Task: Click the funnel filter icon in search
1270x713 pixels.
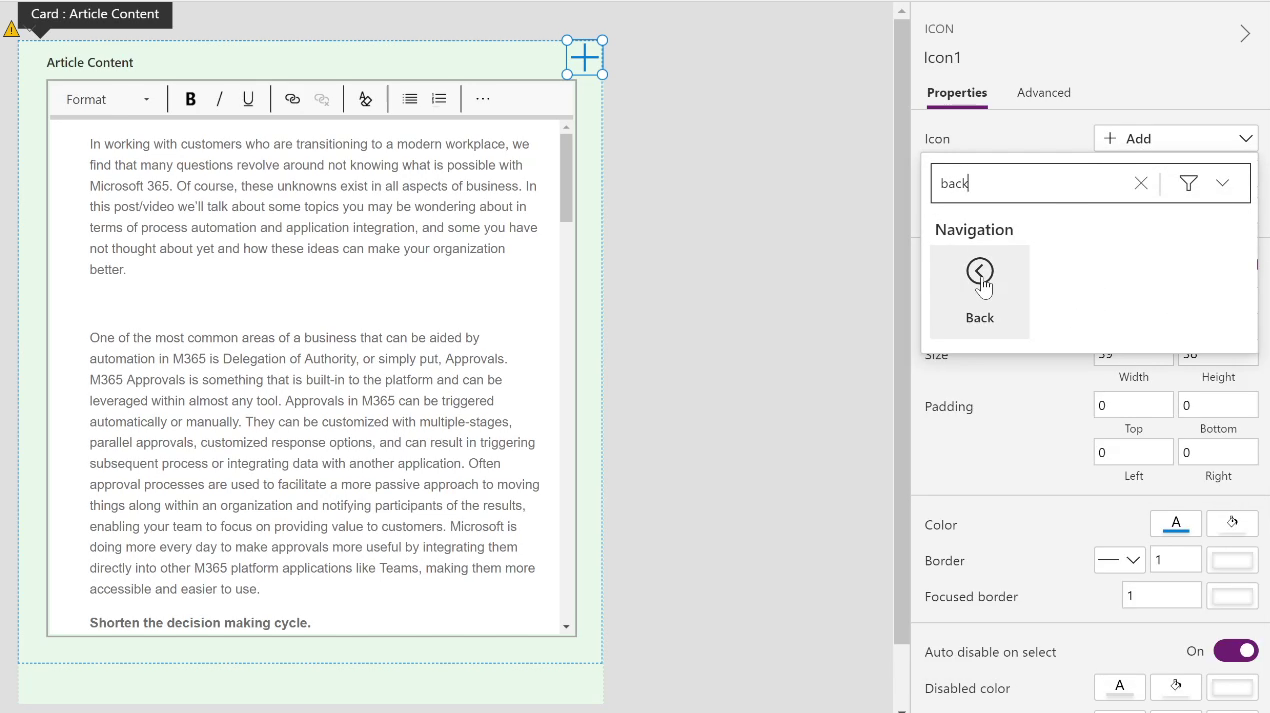Action: [x=1188, y=183]
